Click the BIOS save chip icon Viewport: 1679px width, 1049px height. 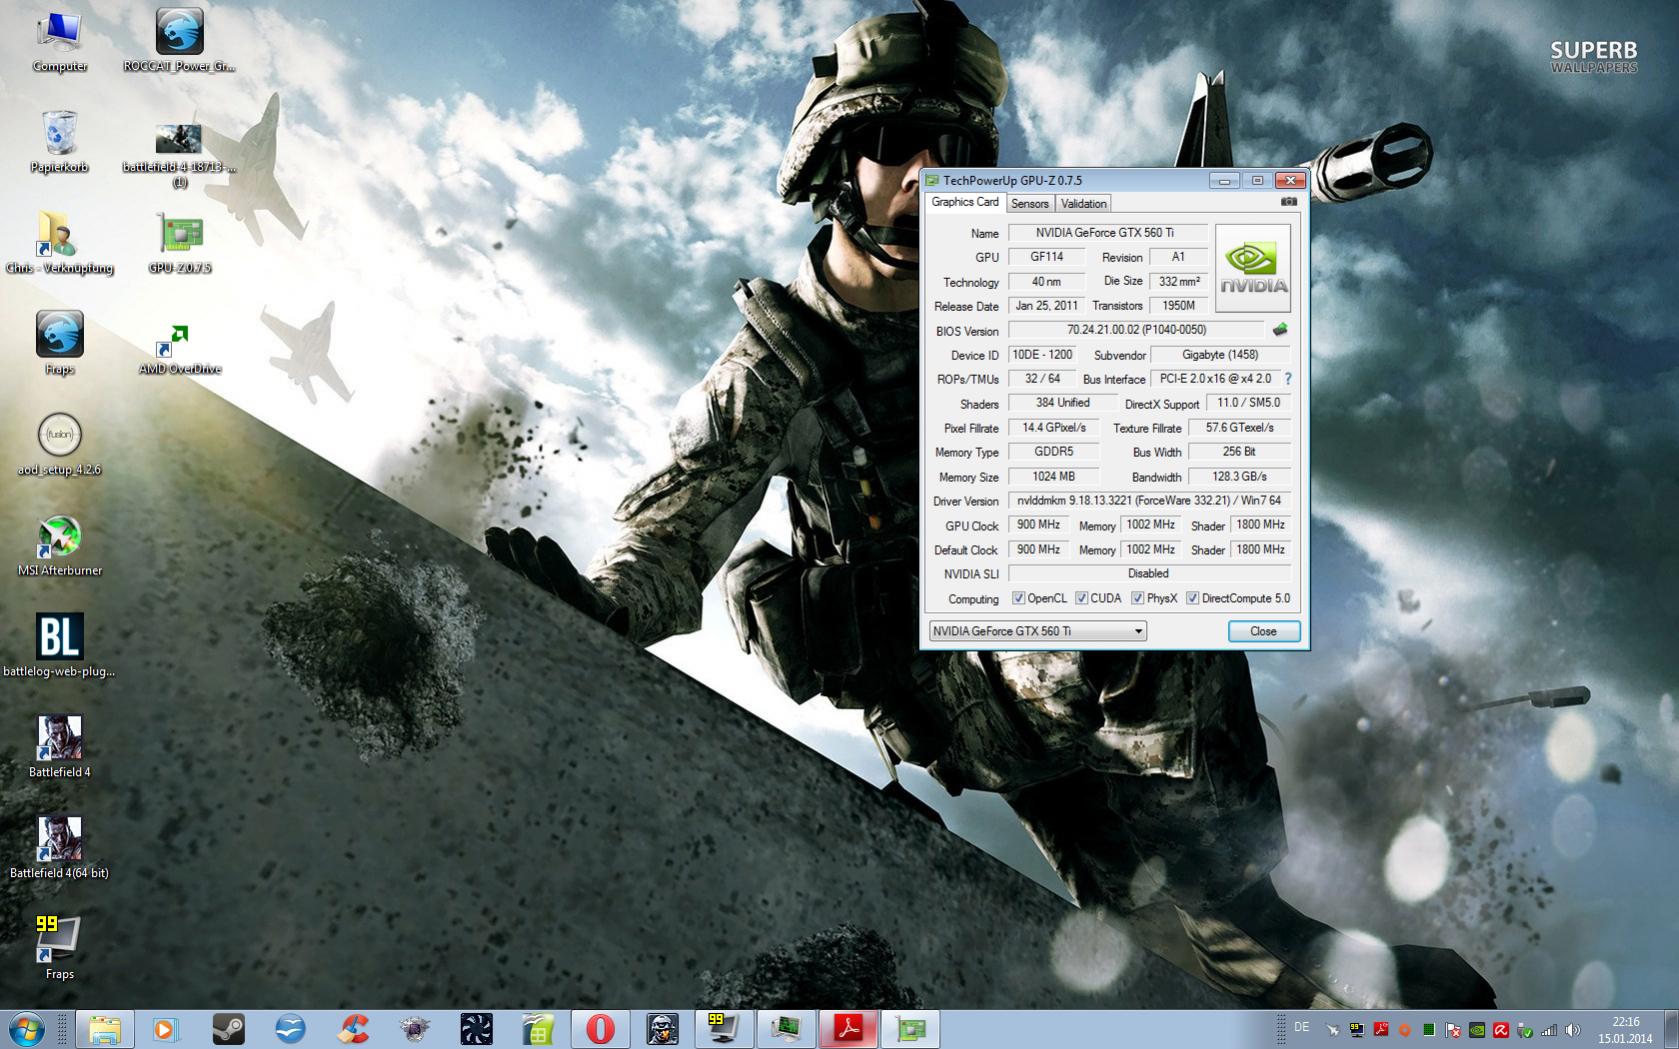click(x=1279, y=329)
